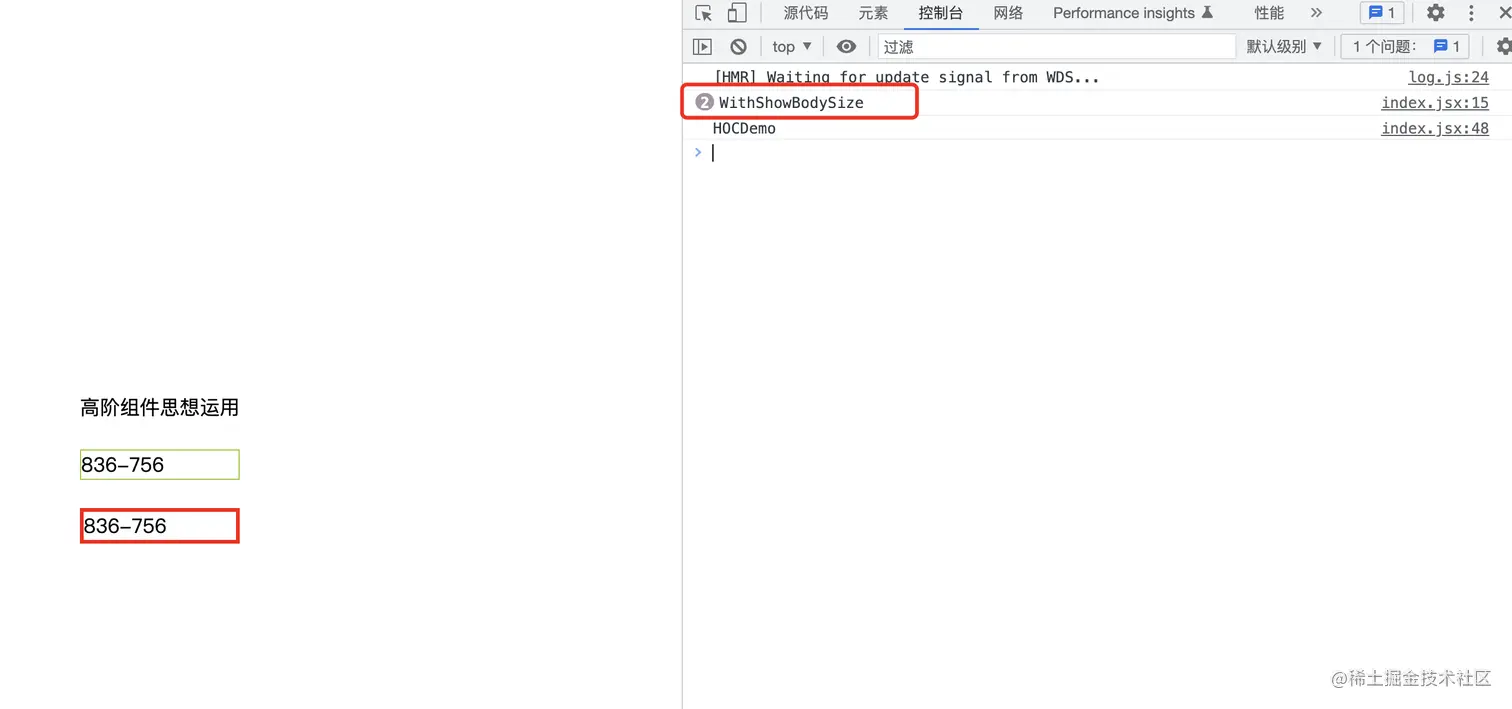This screenshot has height=709, width=1512.
Task: Select the WithShowBodySize log message
Action: click(x=791, y=103)
